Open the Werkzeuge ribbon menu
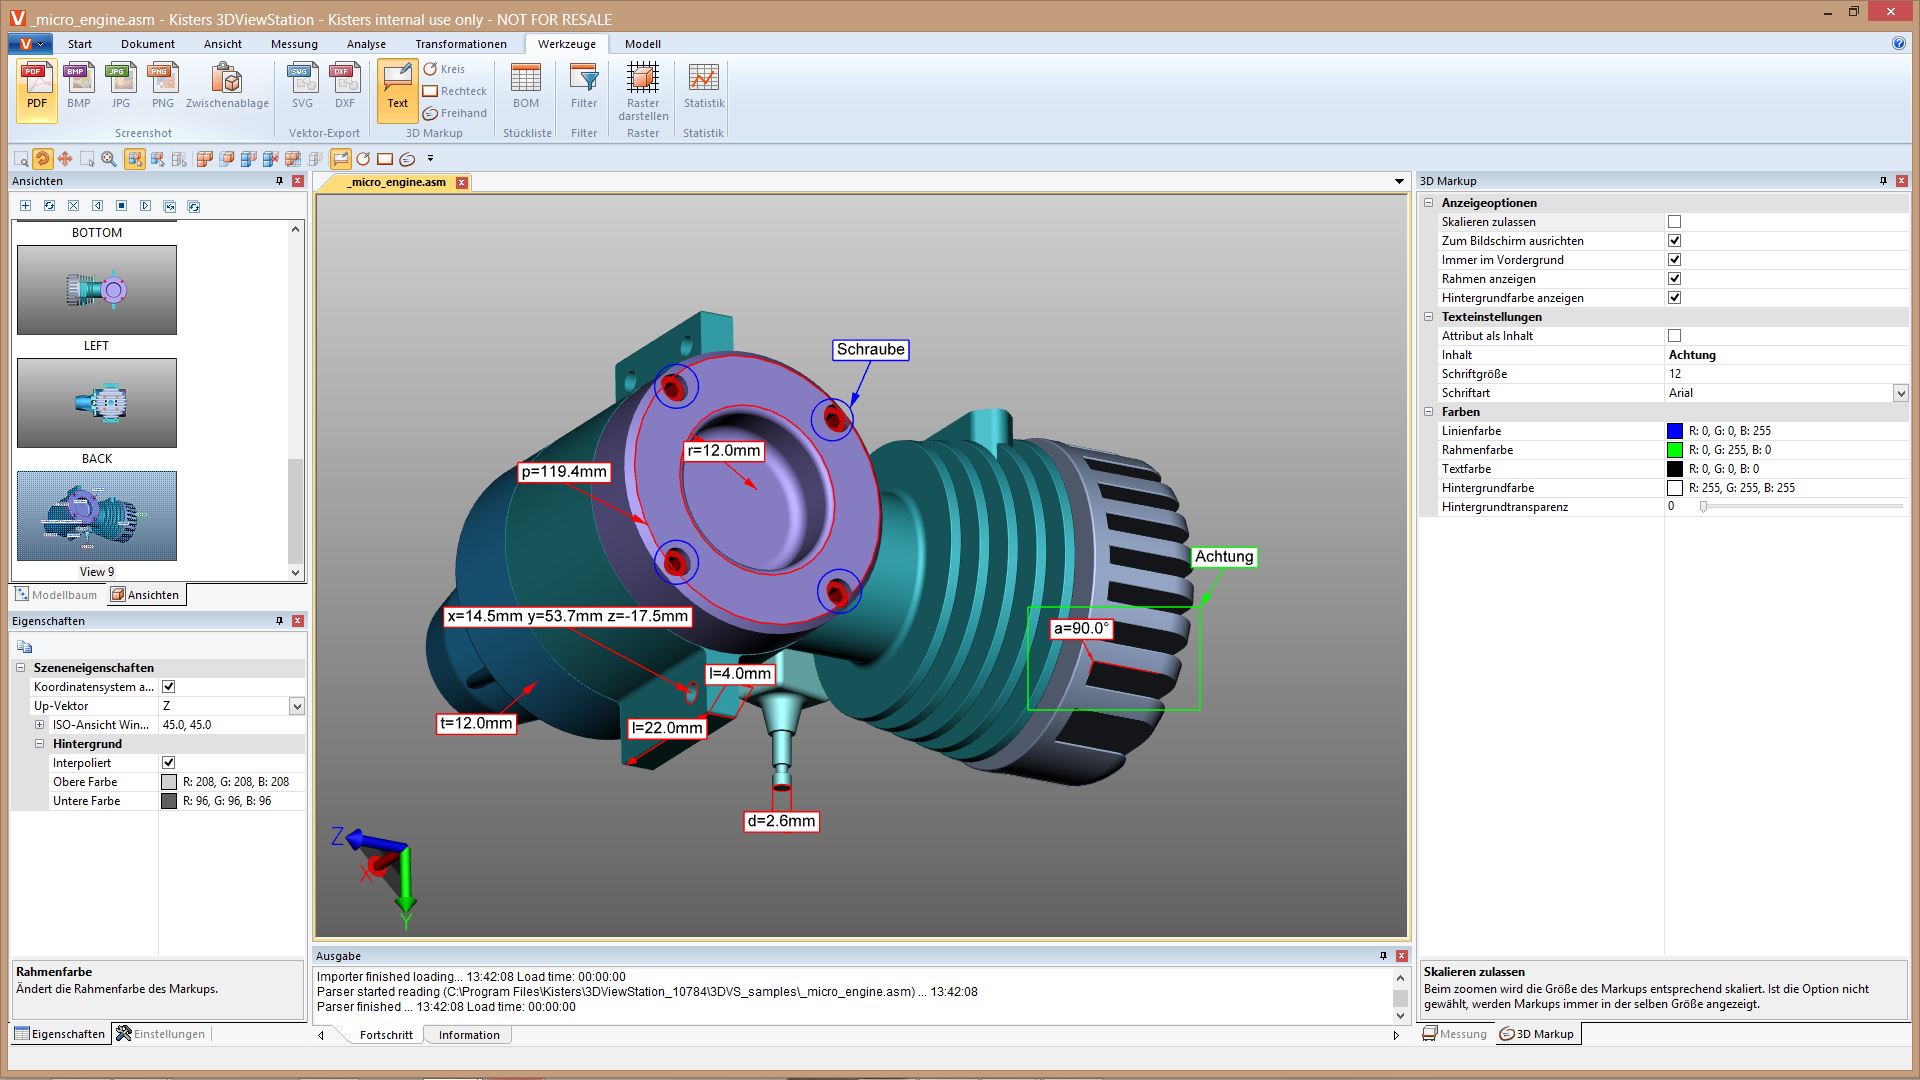1920x1080 pixels. coord(568,44)
